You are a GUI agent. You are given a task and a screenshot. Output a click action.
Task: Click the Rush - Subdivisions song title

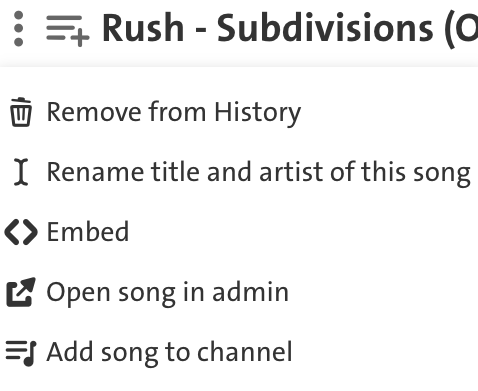(290, 29)
